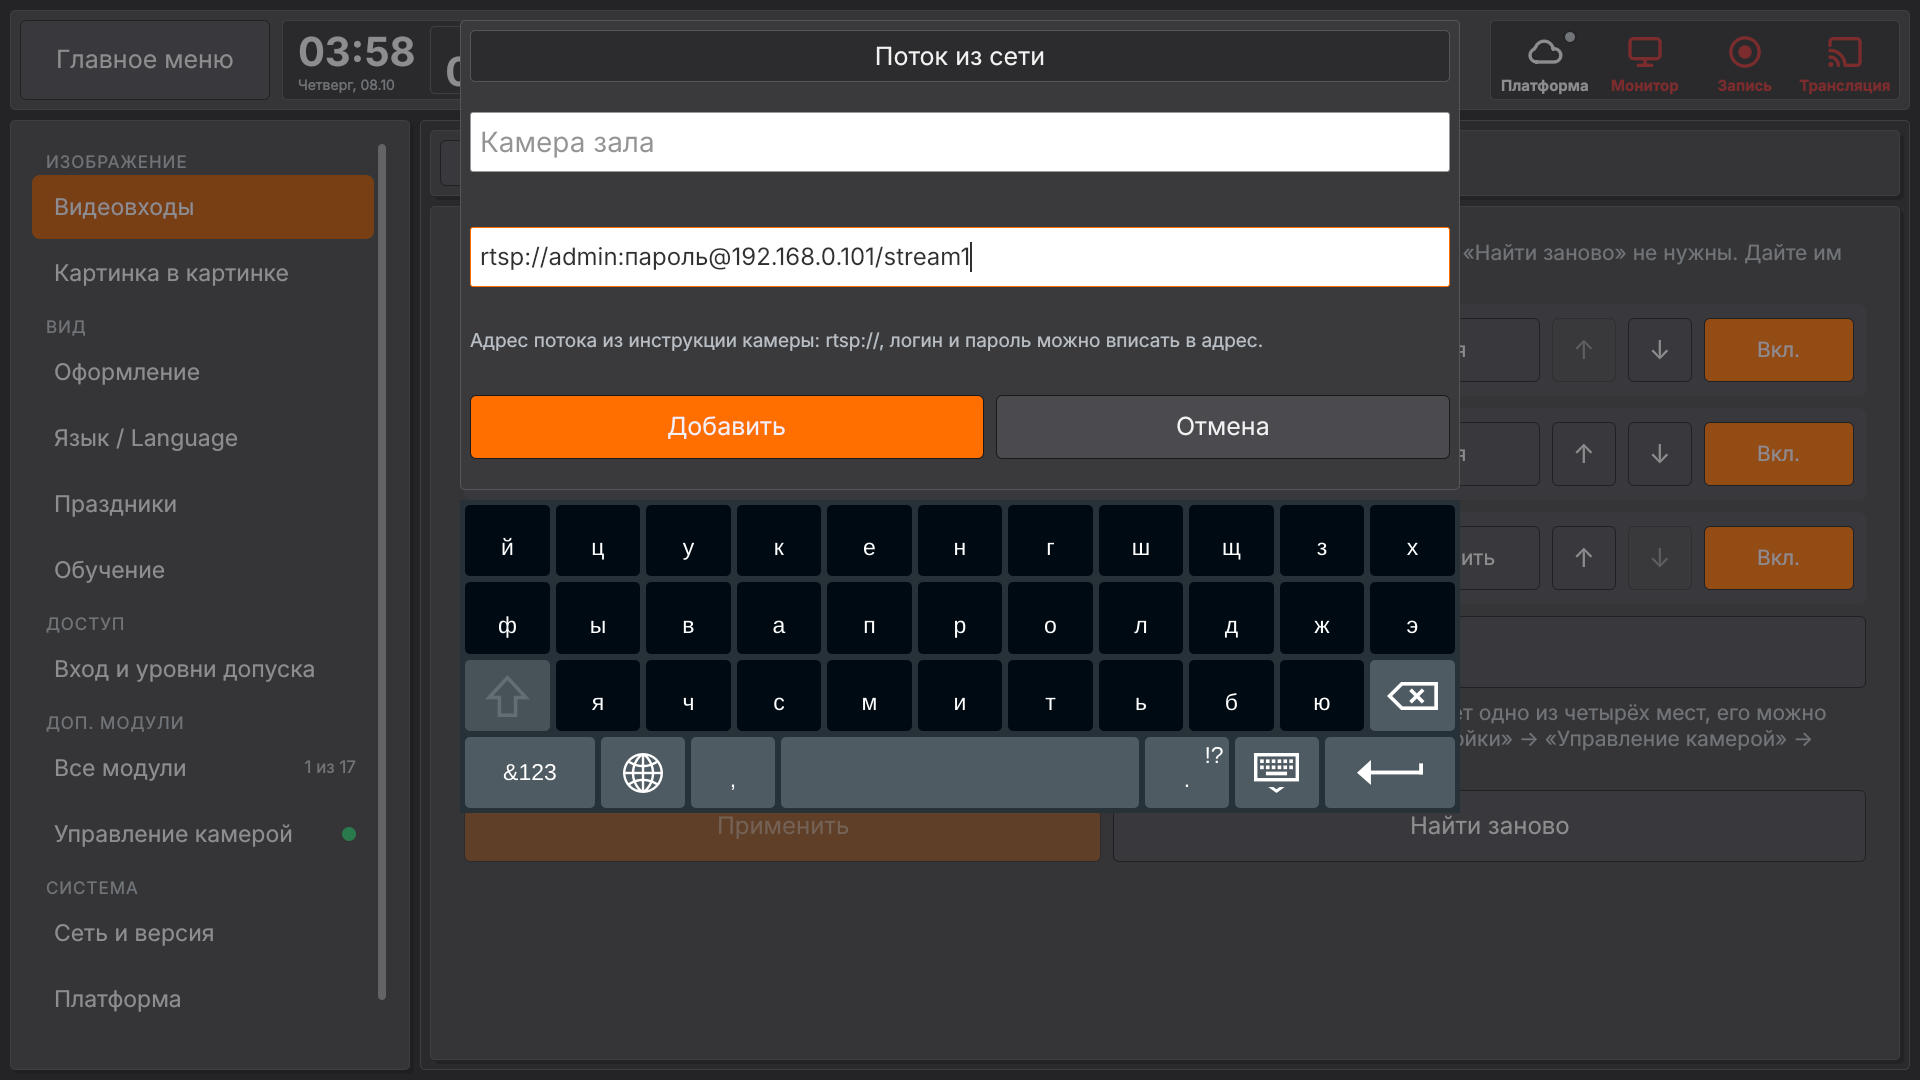Tap the return arrow key
The image size is (1920, 1080).
1390,773
